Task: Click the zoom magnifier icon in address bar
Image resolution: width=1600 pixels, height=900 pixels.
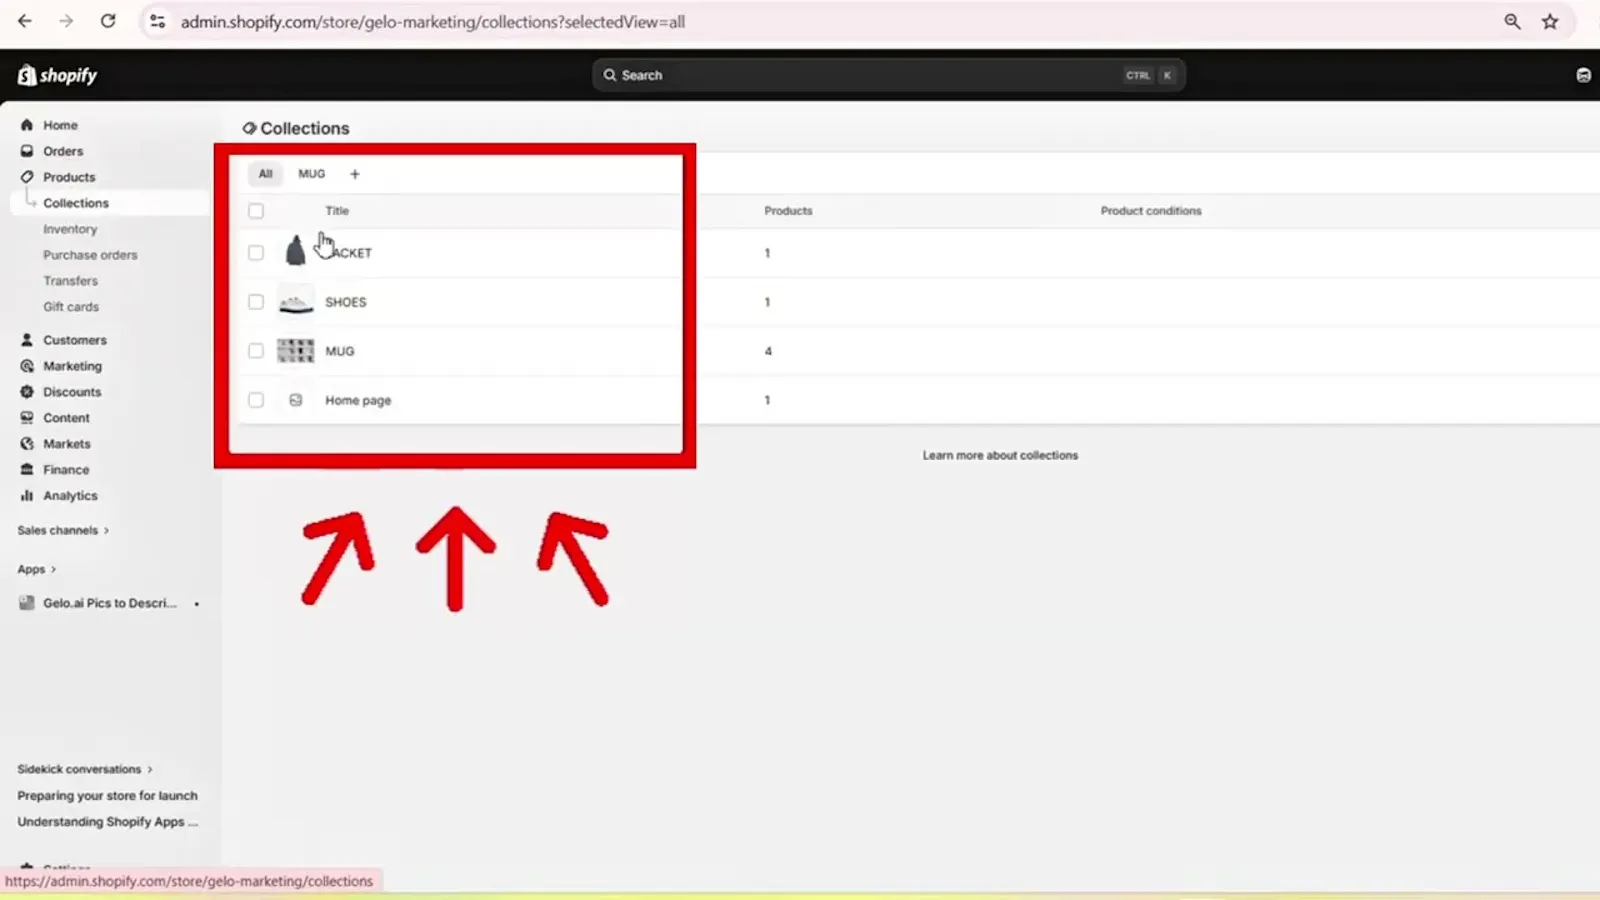Action: pos(1512,21)
